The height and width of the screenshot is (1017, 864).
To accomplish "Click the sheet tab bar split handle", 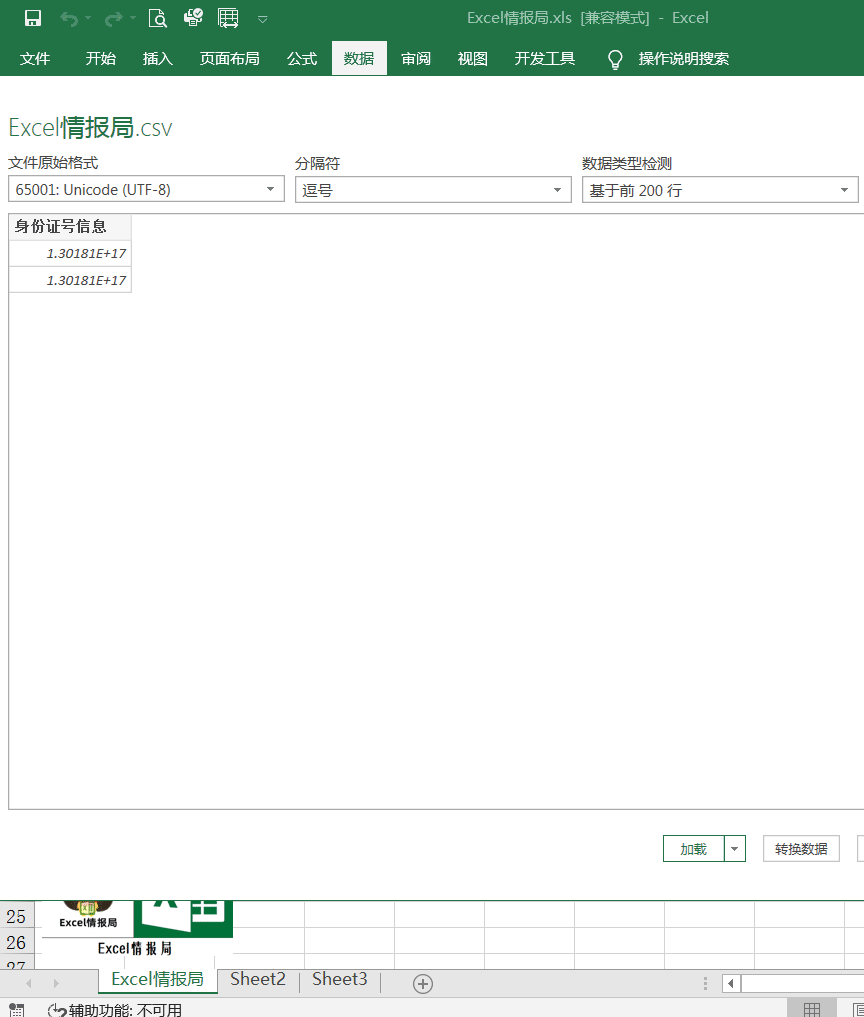I will point(705,983).
